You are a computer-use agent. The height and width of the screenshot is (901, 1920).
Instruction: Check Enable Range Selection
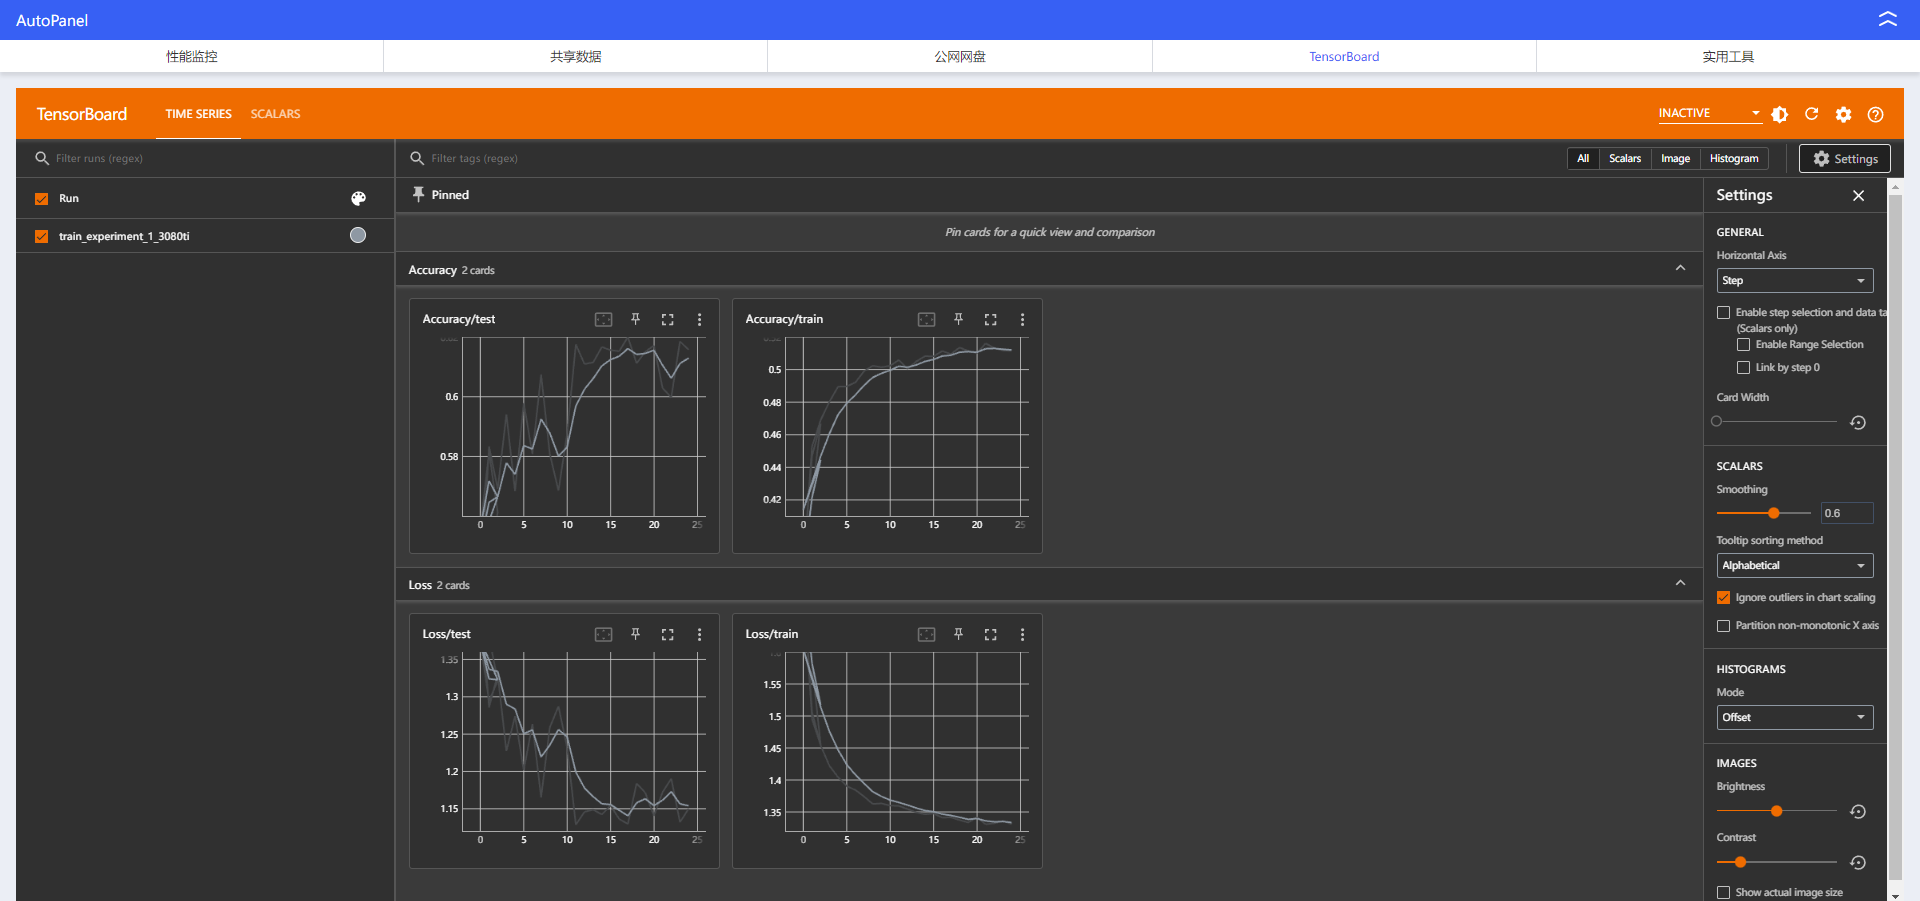[1743, 344]
